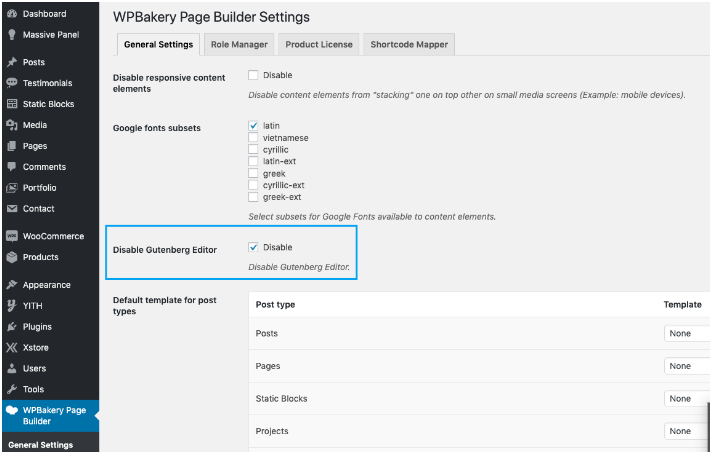Click the Portfolio image icon
This screenshot has width=710, height=452.
click(x=12, y=188)
